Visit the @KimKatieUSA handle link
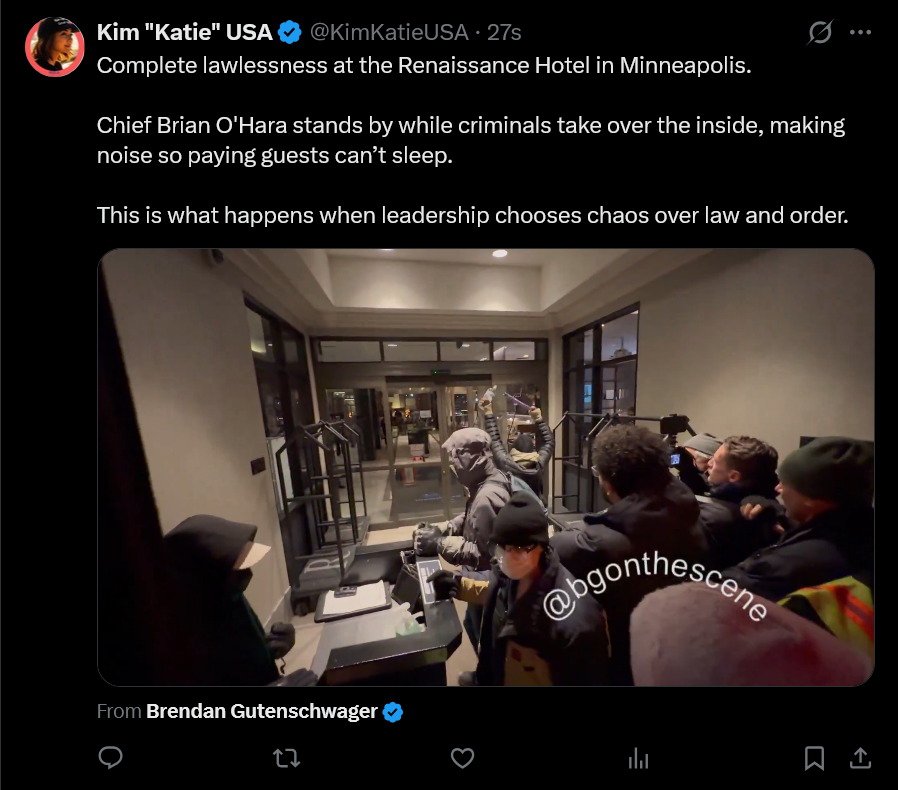This screenshot has height=790, width=898. pos(389,32)
